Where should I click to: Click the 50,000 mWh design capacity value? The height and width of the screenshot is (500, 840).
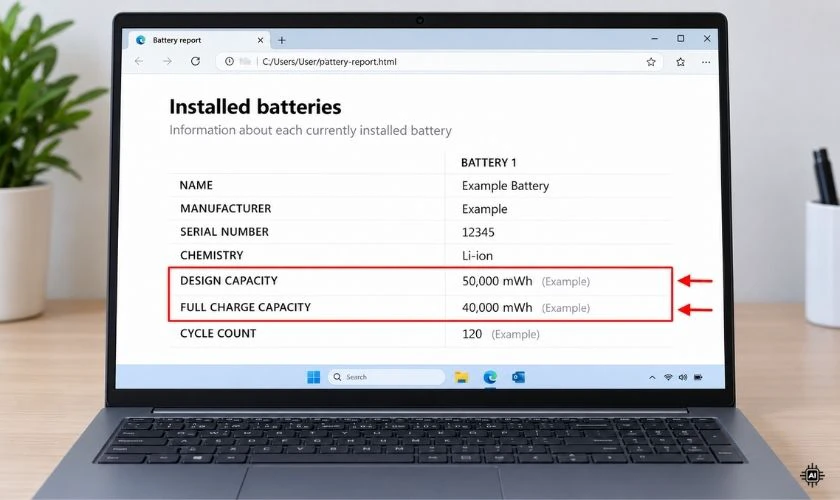(x=497, y=281)
